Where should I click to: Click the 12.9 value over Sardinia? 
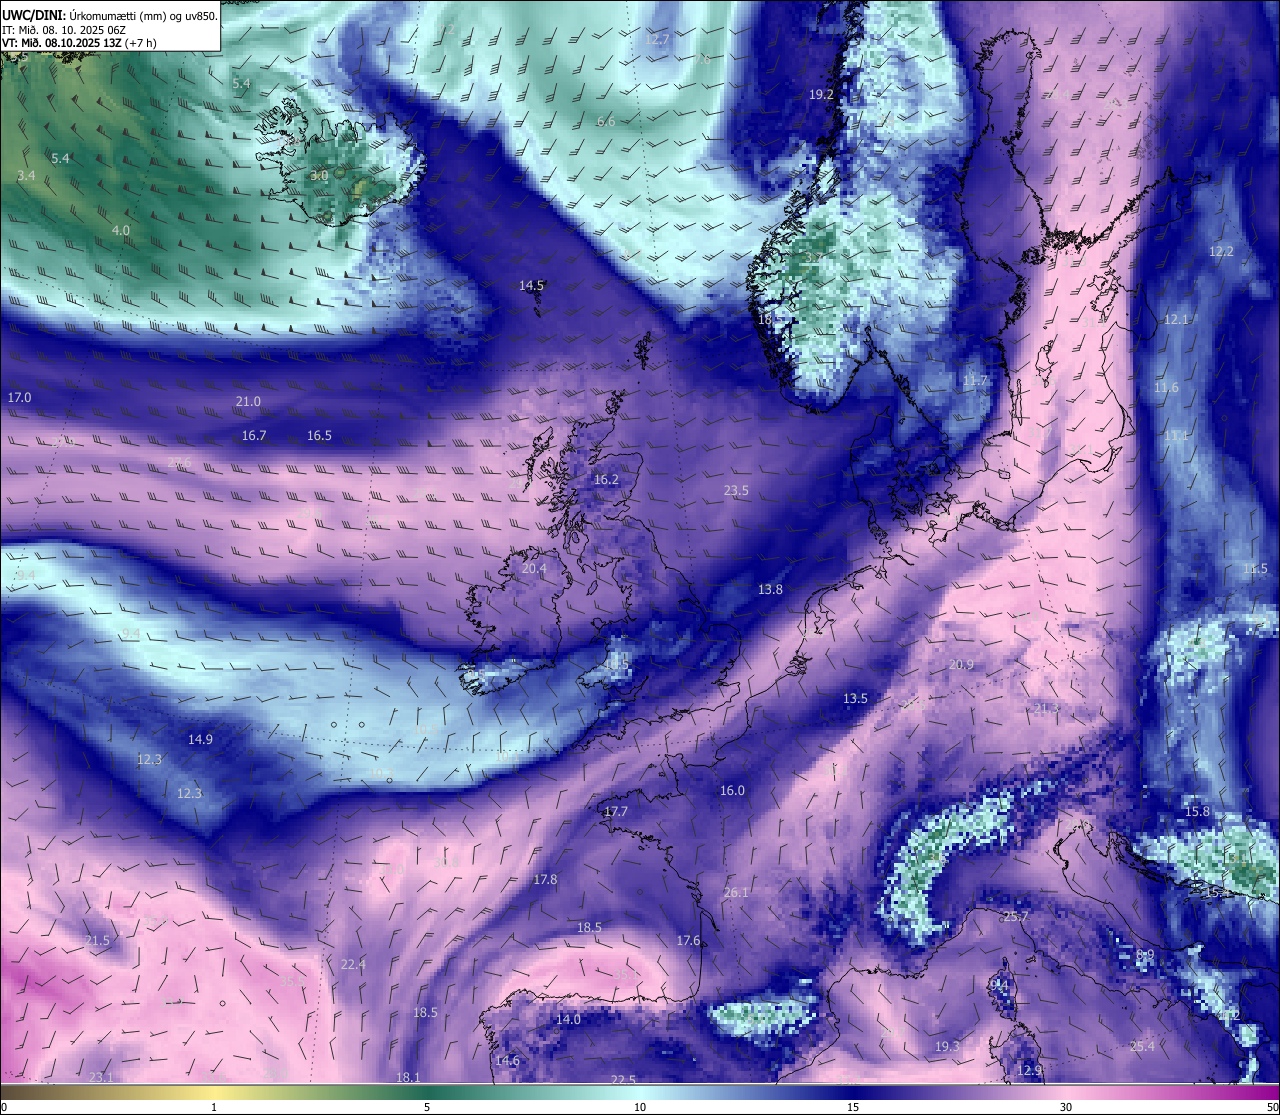pos(1029,1070)
